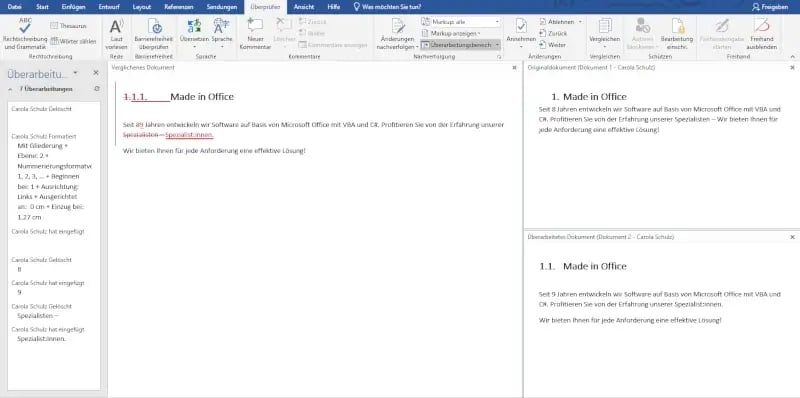Viewport: 800px width, 398px height.
Task: Run Rechtschreibung und Grammatik check
Action: coord(25,33)
